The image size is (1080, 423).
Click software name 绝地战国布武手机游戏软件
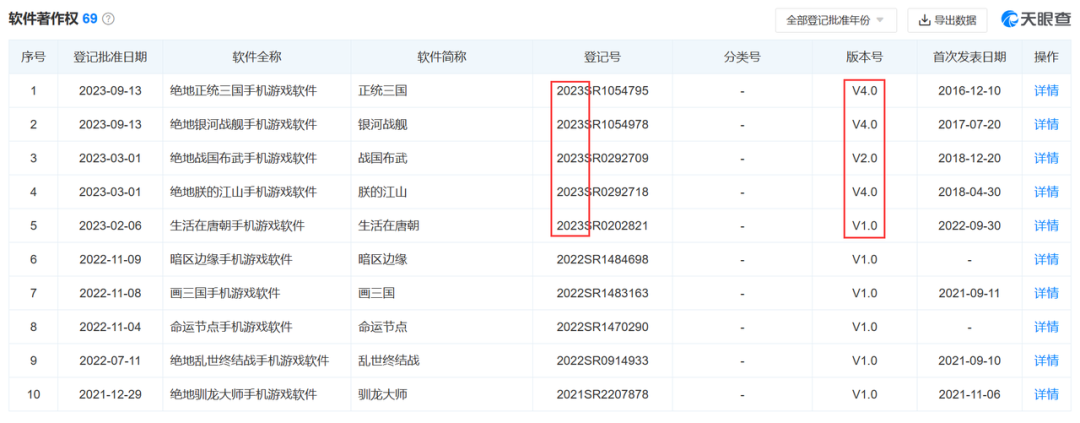[x=244, y=158]
